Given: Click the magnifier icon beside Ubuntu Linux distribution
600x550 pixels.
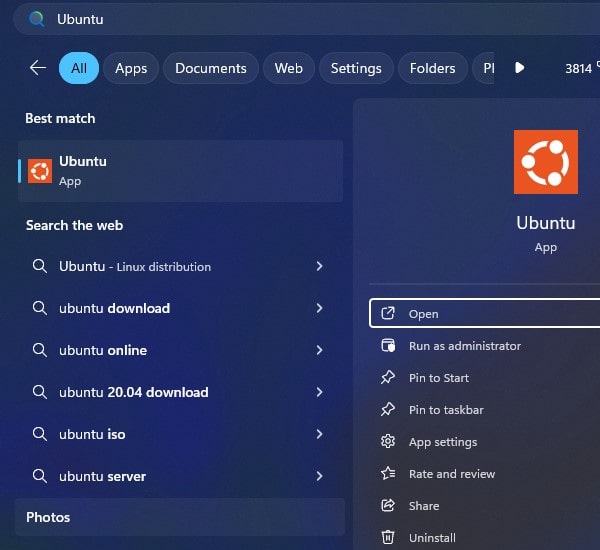Looking at the screenshot, I should (x=40, y=266).
